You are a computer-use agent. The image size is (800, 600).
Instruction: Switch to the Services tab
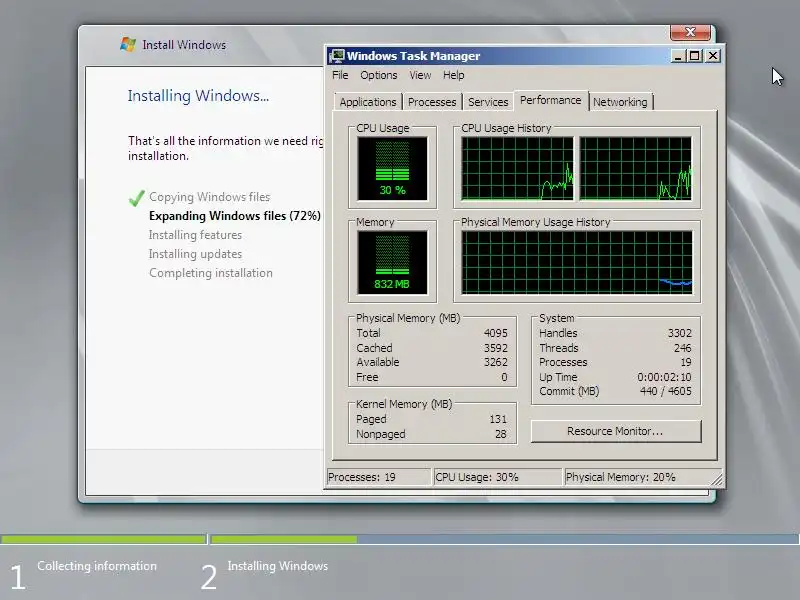tap(488, 102)
